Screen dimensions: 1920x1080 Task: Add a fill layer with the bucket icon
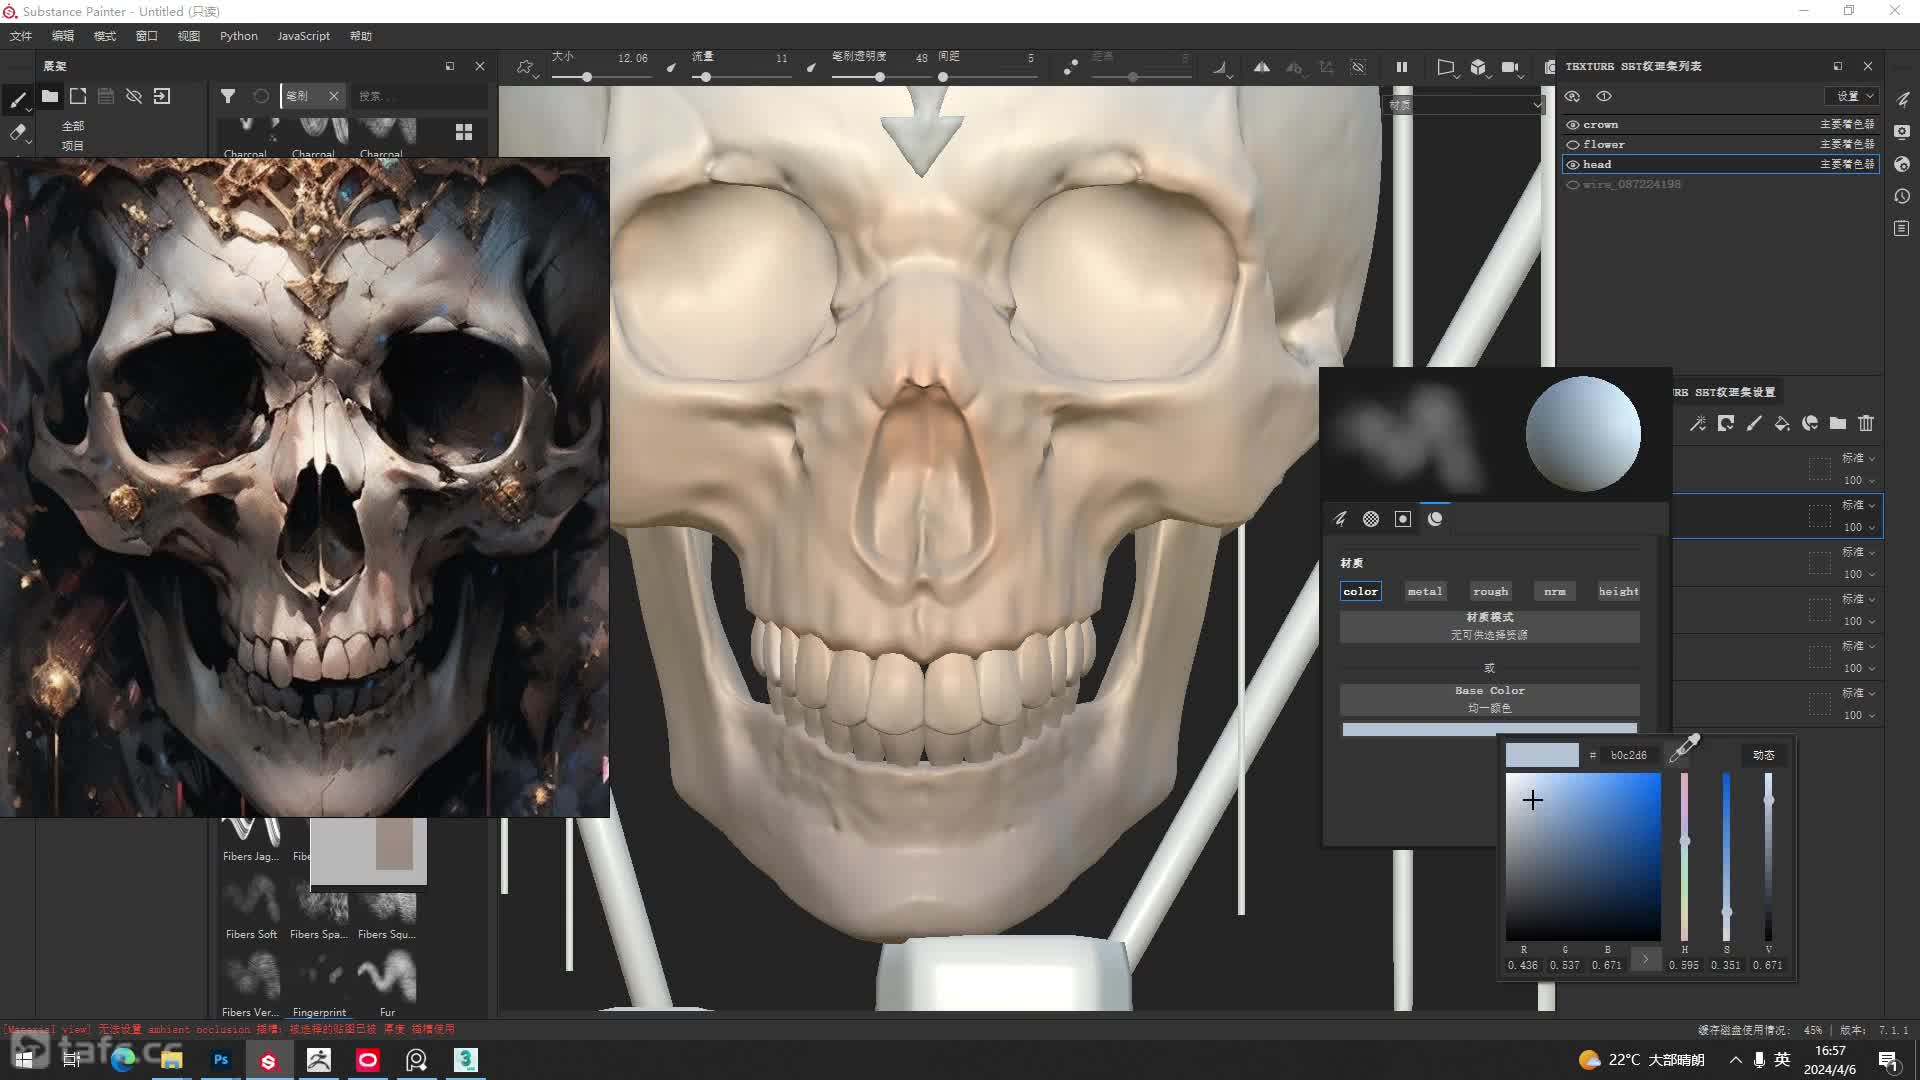coord(1782,423)
